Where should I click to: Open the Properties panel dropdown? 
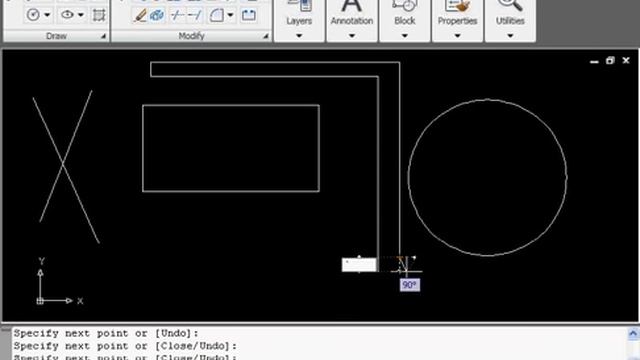(x=458, y=36)
